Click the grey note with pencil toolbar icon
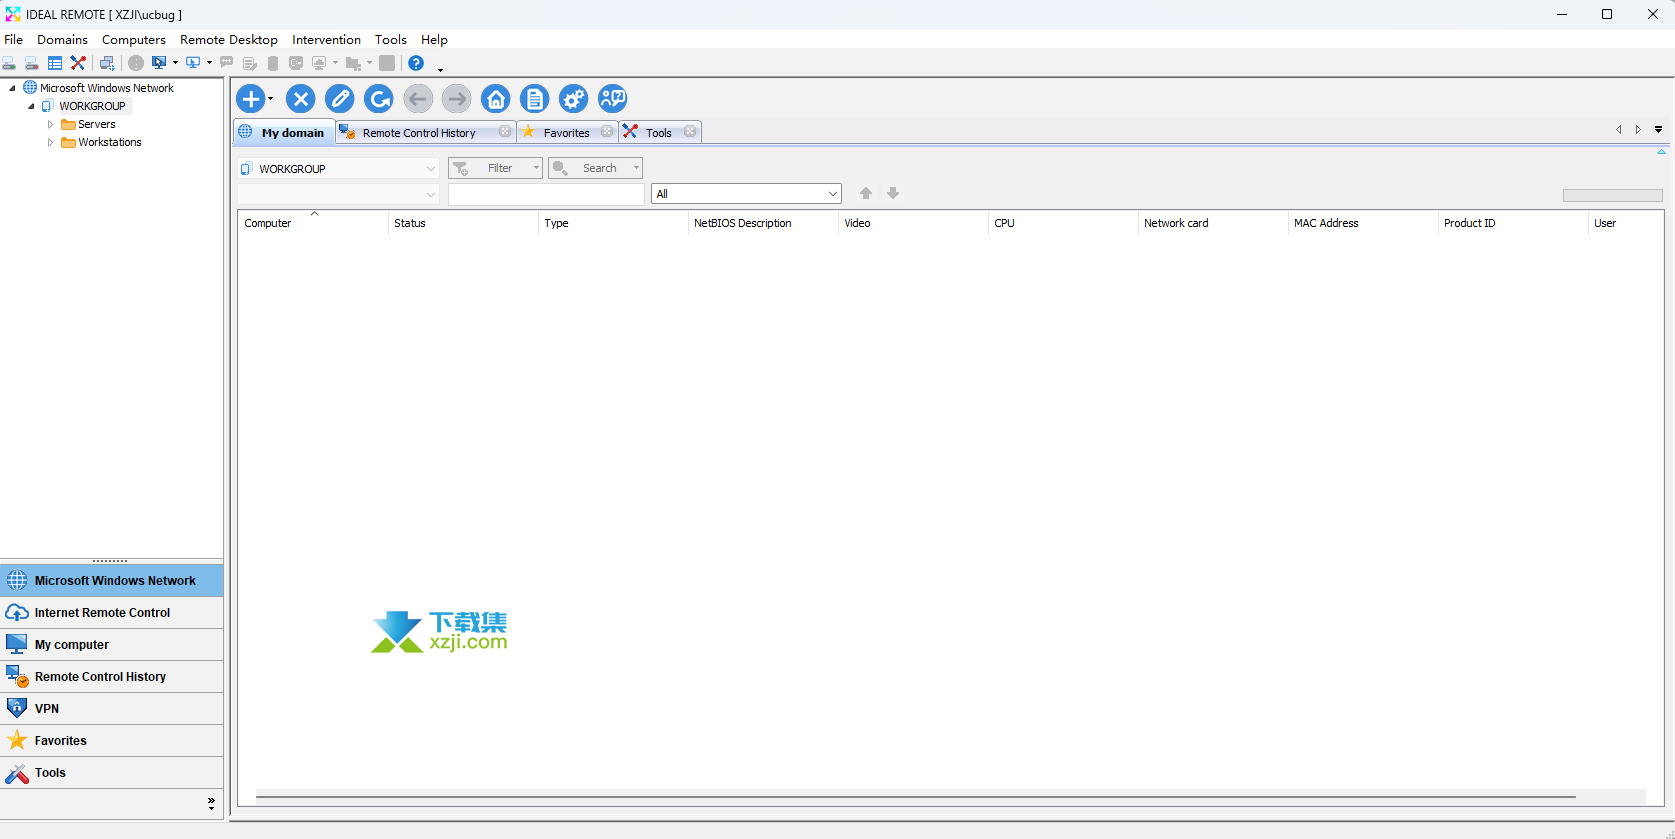Viewport: 1675px width, 839px height. (x=250, y=64)
